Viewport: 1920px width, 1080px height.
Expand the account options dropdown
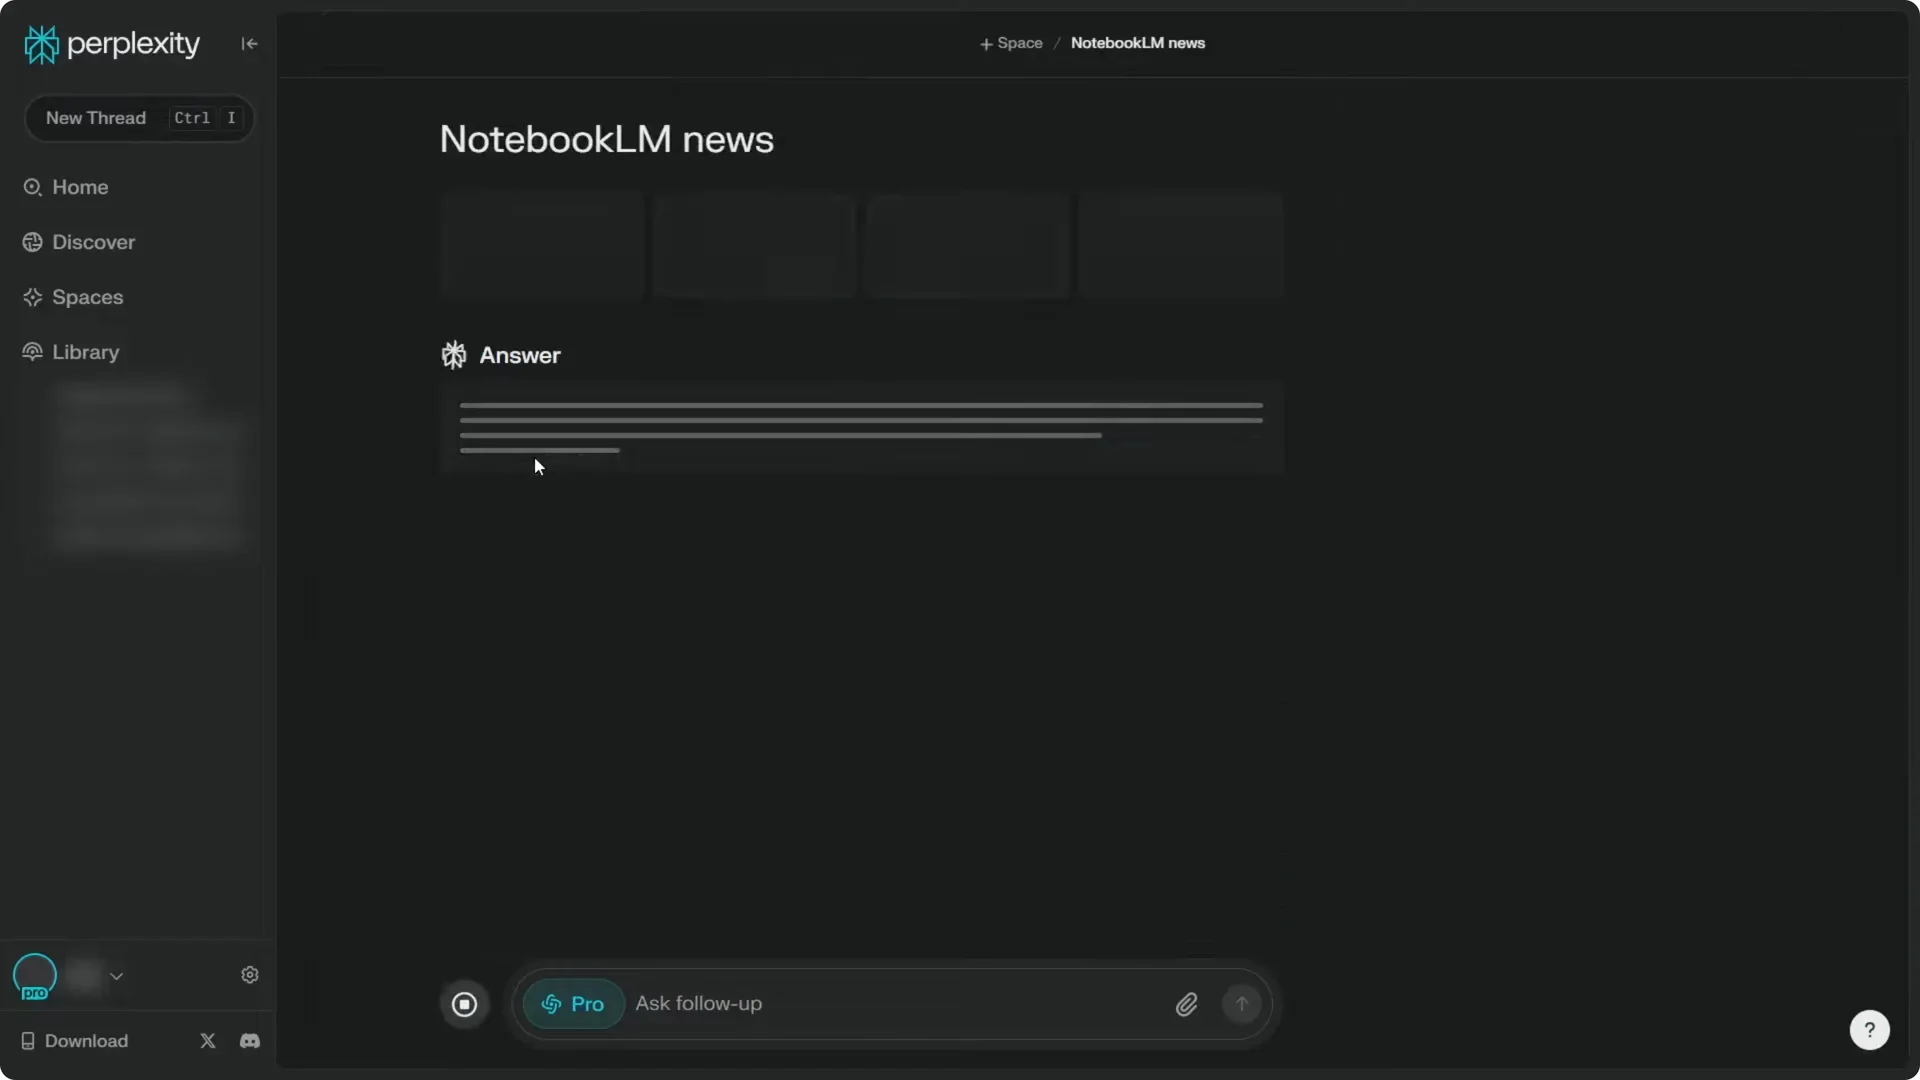click(x=116, y=977)
